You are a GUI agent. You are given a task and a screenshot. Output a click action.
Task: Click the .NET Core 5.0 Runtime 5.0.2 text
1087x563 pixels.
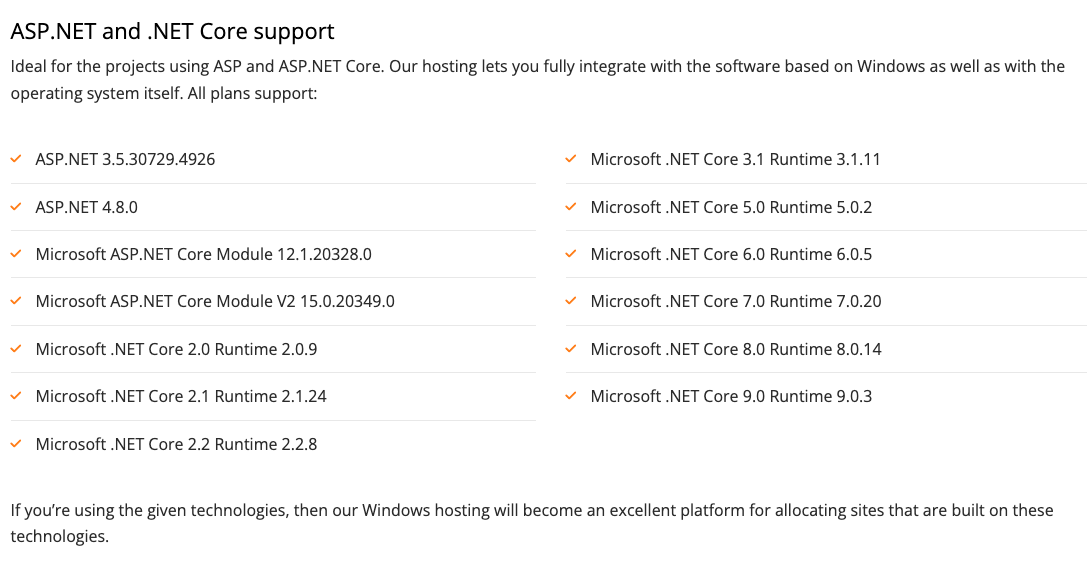click(x=731, y=207)
